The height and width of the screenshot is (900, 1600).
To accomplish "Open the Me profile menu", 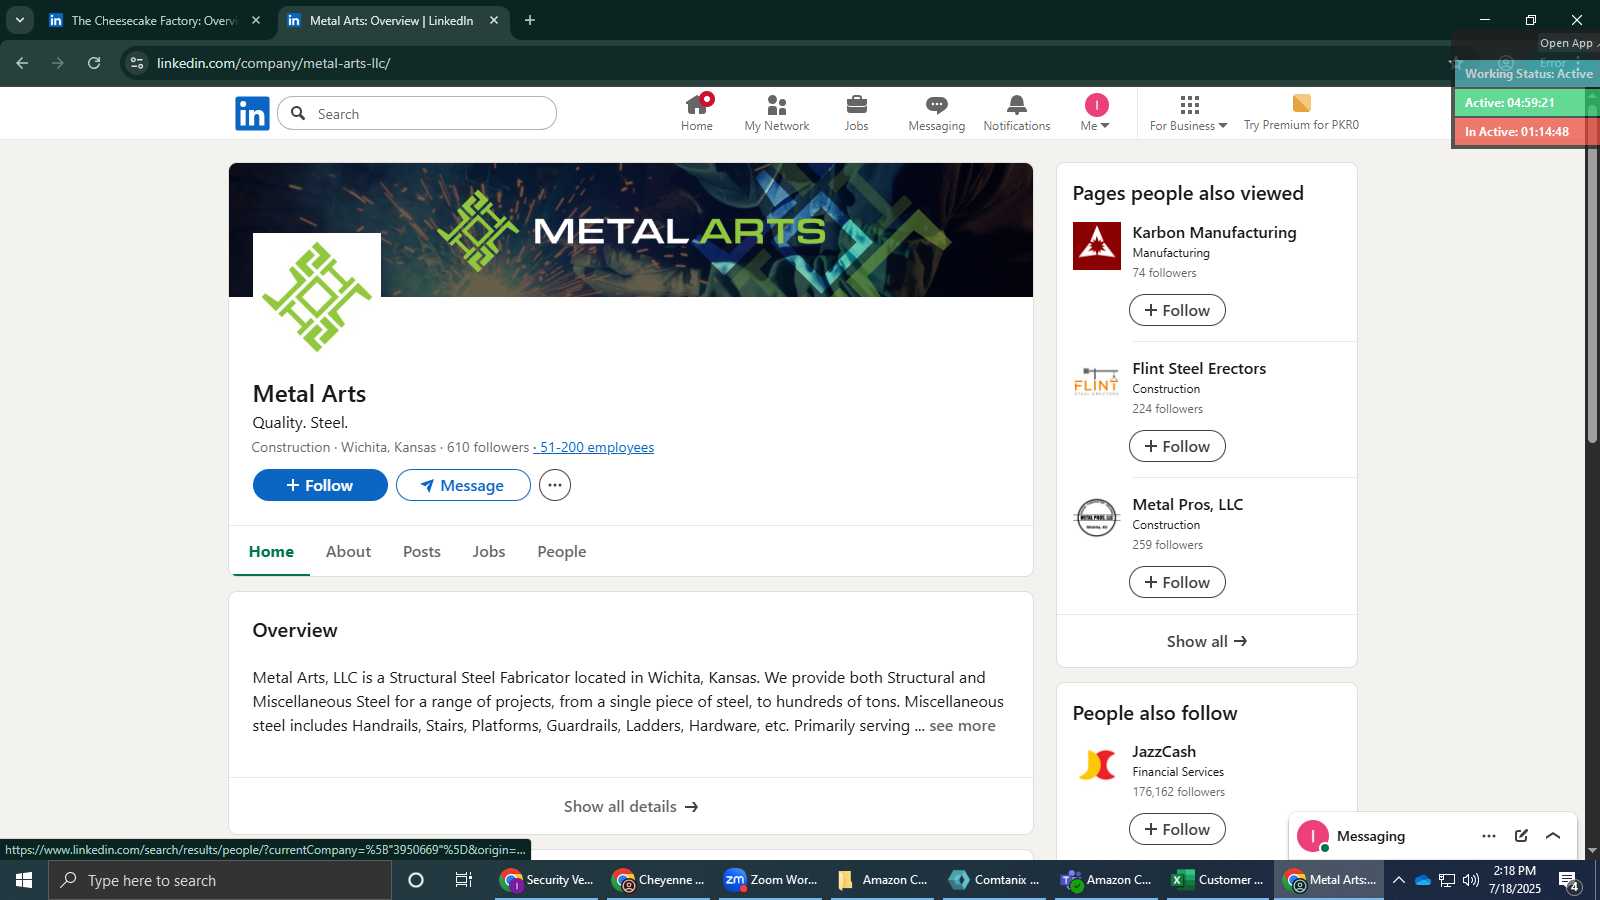I will [x=1096, y=113].
